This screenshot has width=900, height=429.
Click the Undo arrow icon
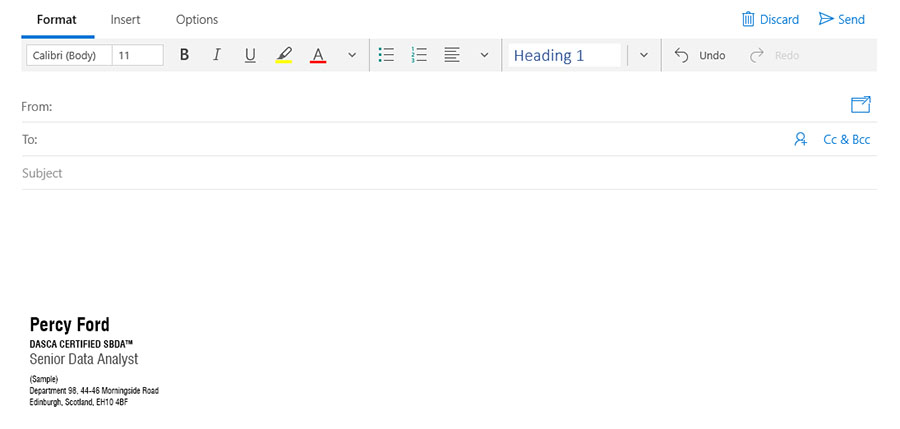coord(682,55)
